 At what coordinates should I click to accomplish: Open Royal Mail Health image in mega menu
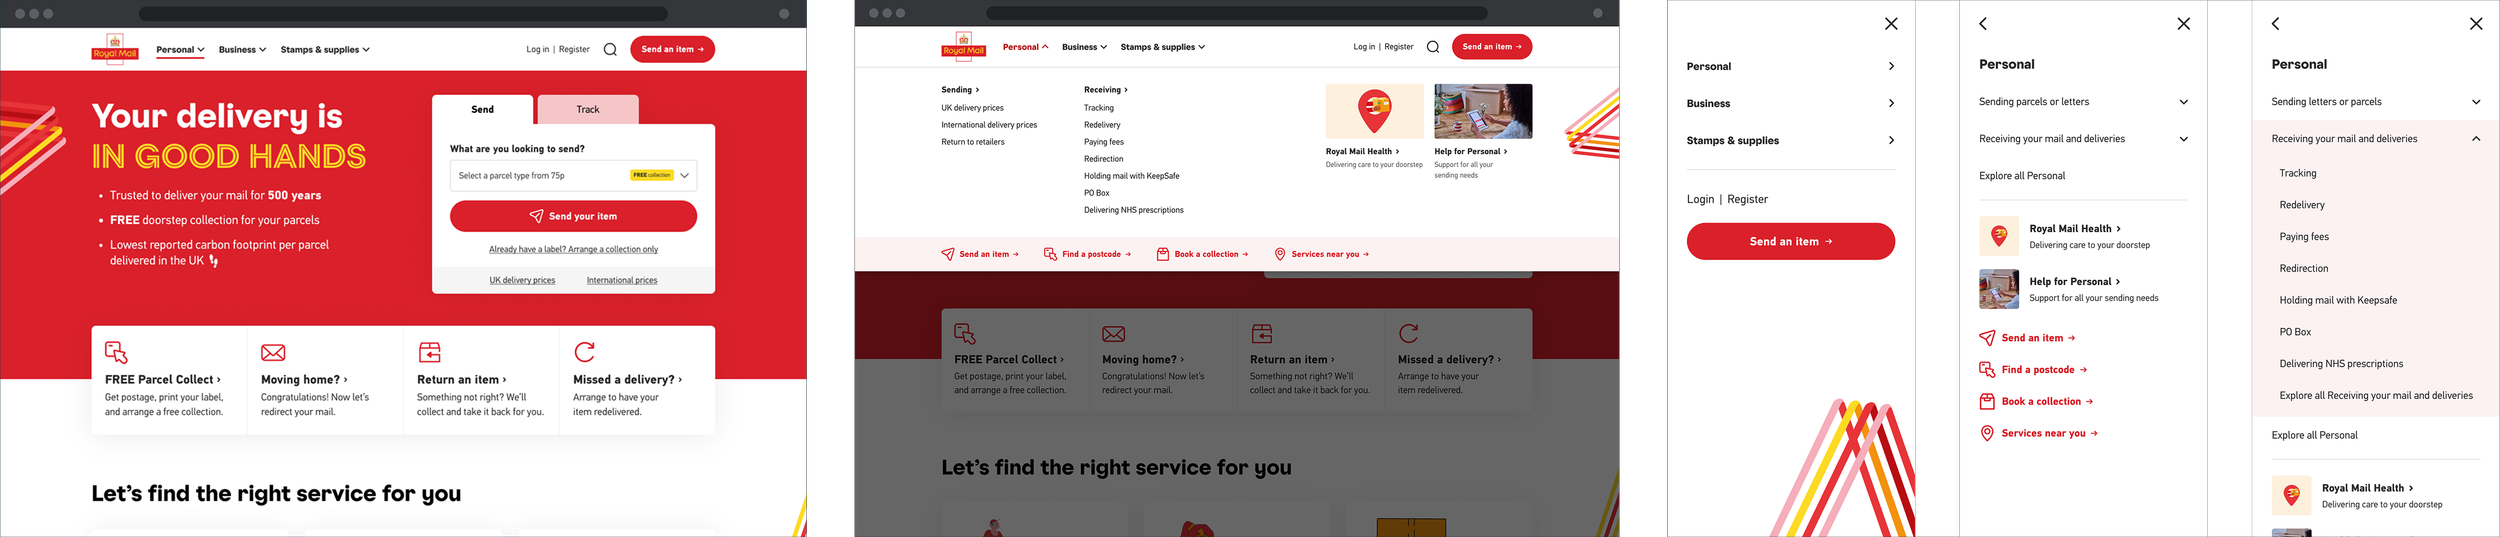click(x=1374, y=111)
